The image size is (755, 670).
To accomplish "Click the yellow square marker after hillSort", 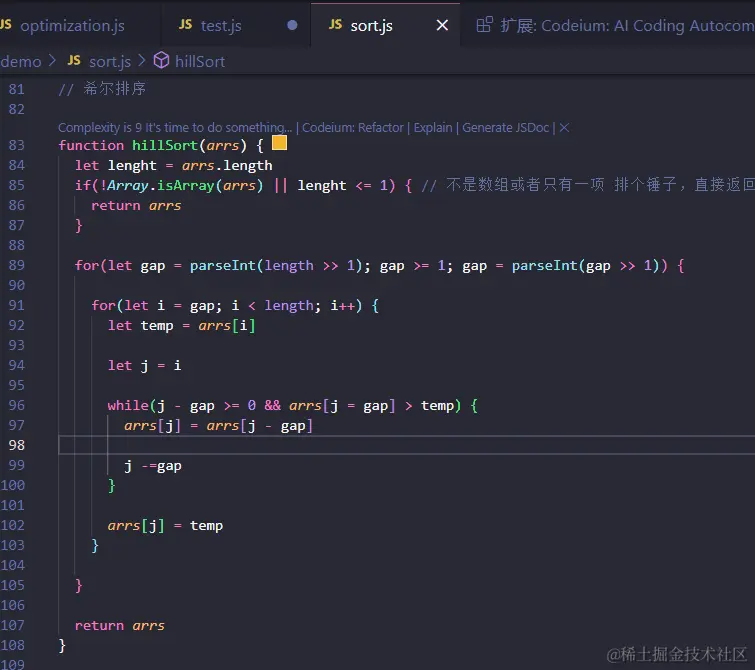I will [x=279, y=143].
